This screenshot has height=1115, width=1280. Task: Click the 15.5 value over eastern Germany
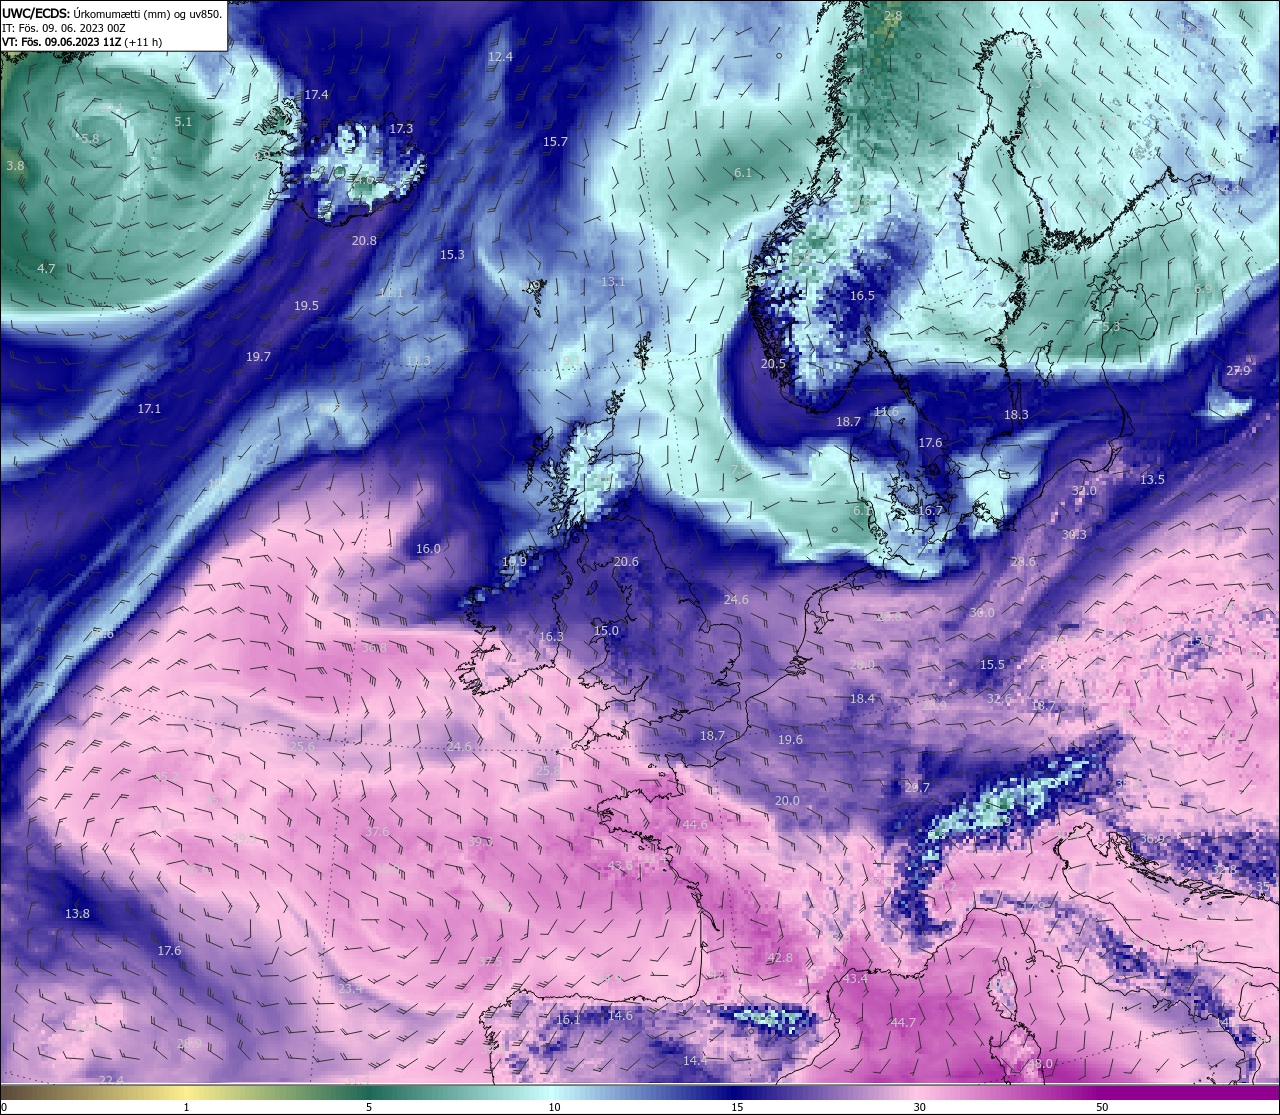click(x=992, y=665)
